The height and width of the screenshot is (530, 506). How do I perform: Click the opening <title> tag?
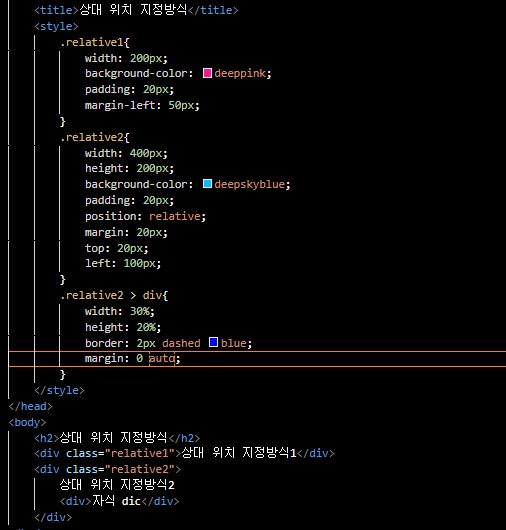[x=56, y=10]
